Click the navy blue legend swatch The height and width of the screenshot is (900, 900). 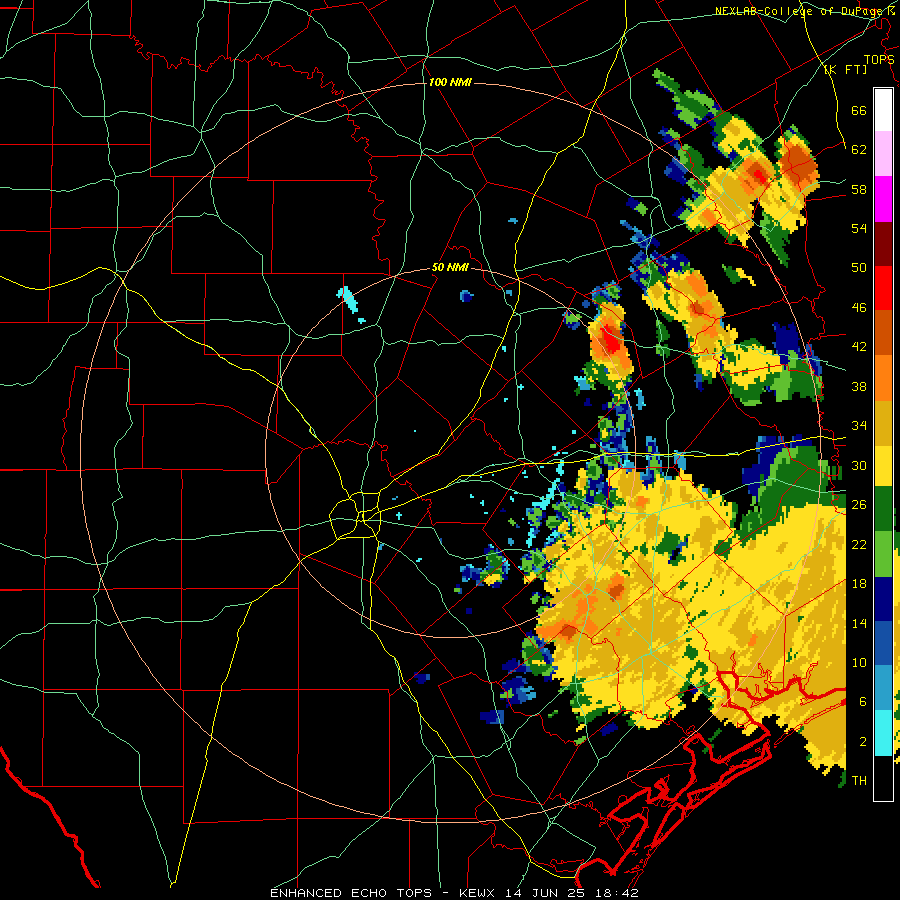click(883, 599)
